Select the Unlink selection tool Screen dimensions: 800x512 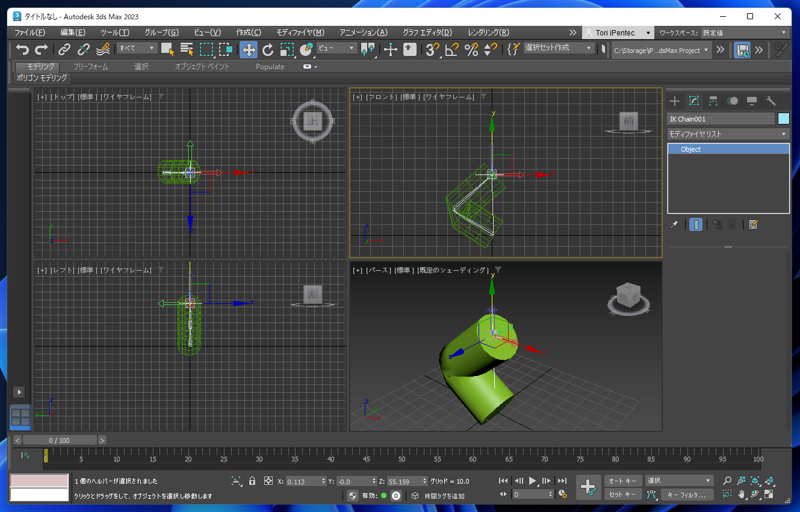pyautogui.click(x=83, y=49)
